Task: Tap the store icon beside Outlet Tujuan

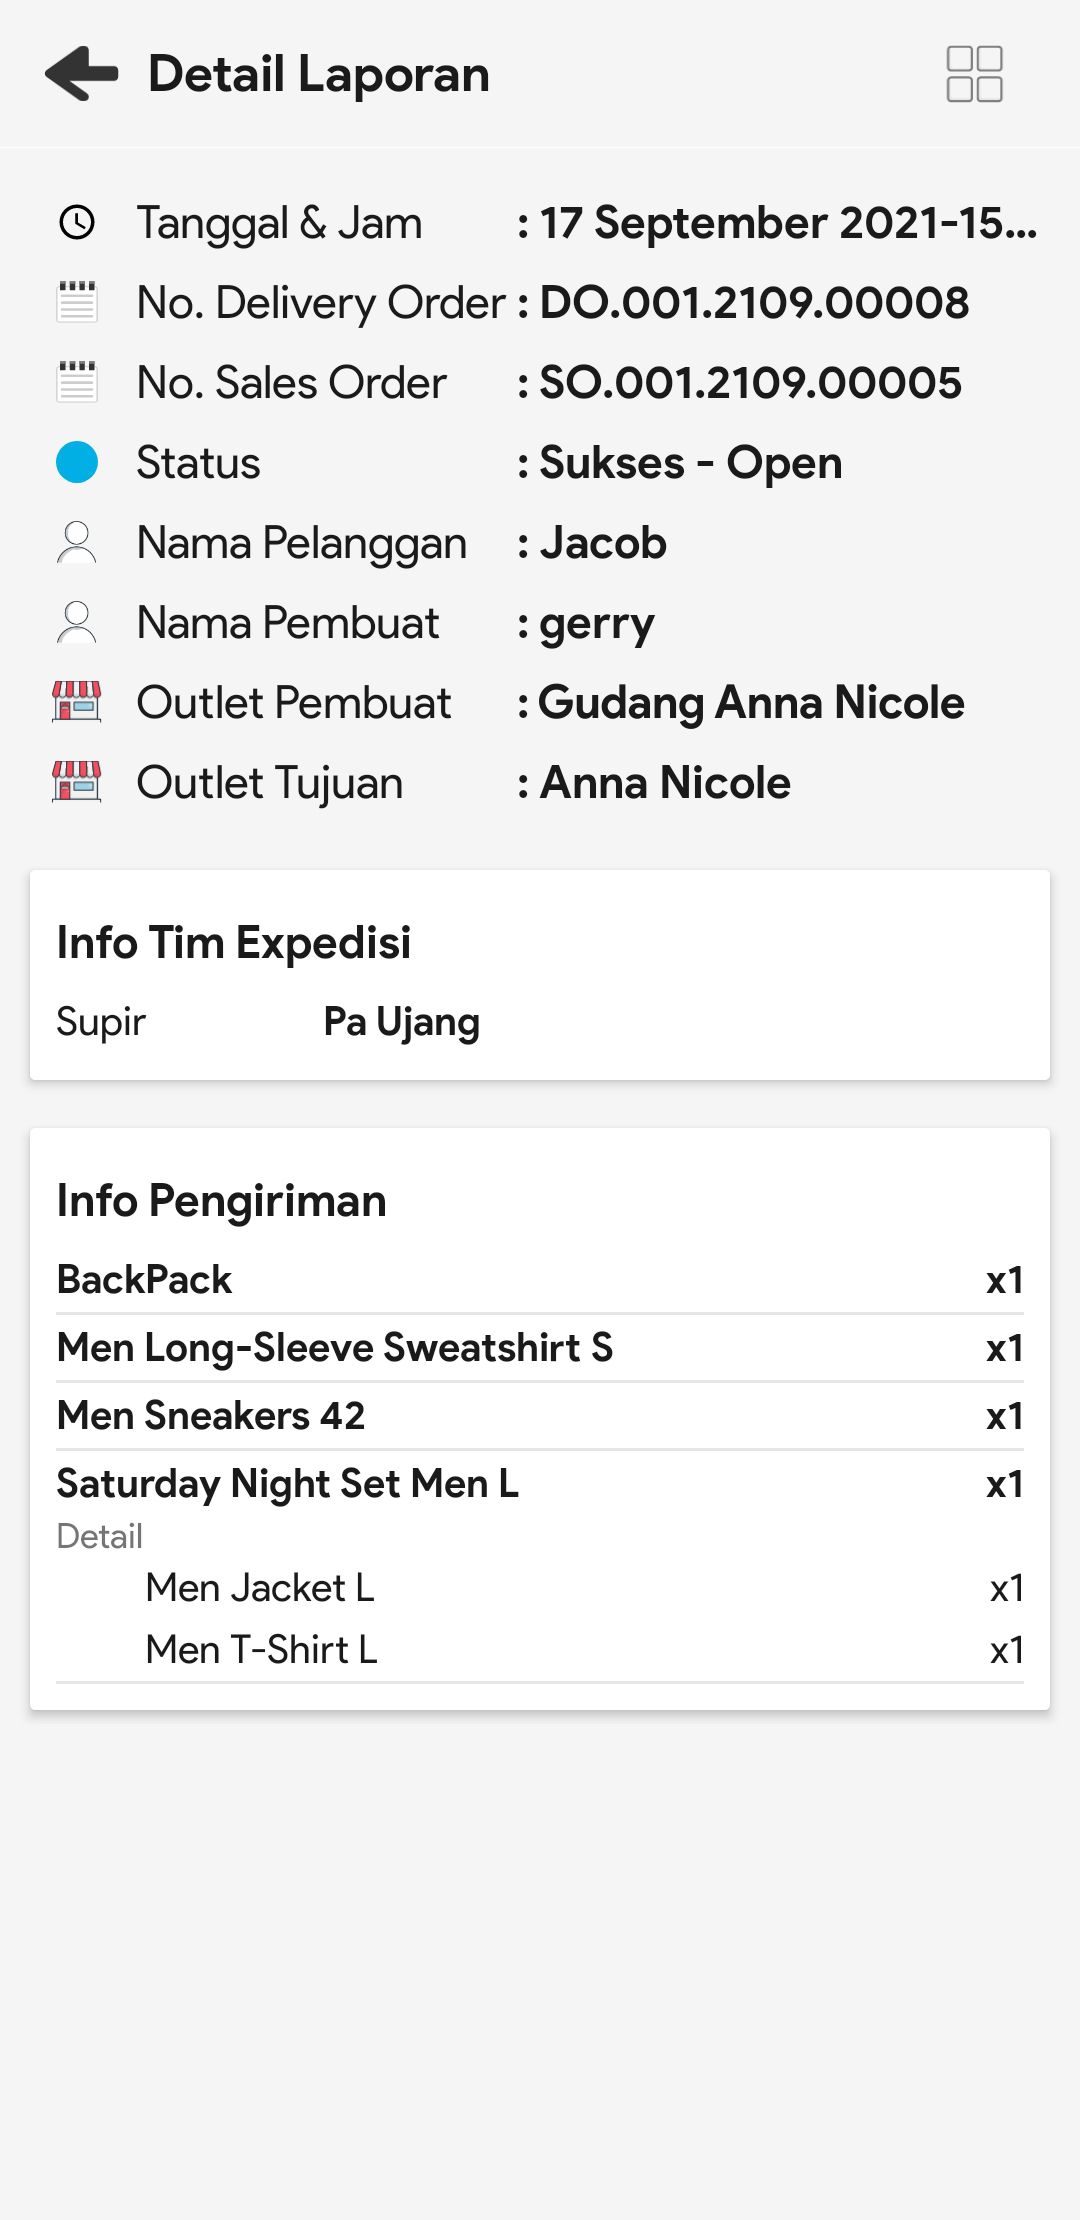Action: 77,782
